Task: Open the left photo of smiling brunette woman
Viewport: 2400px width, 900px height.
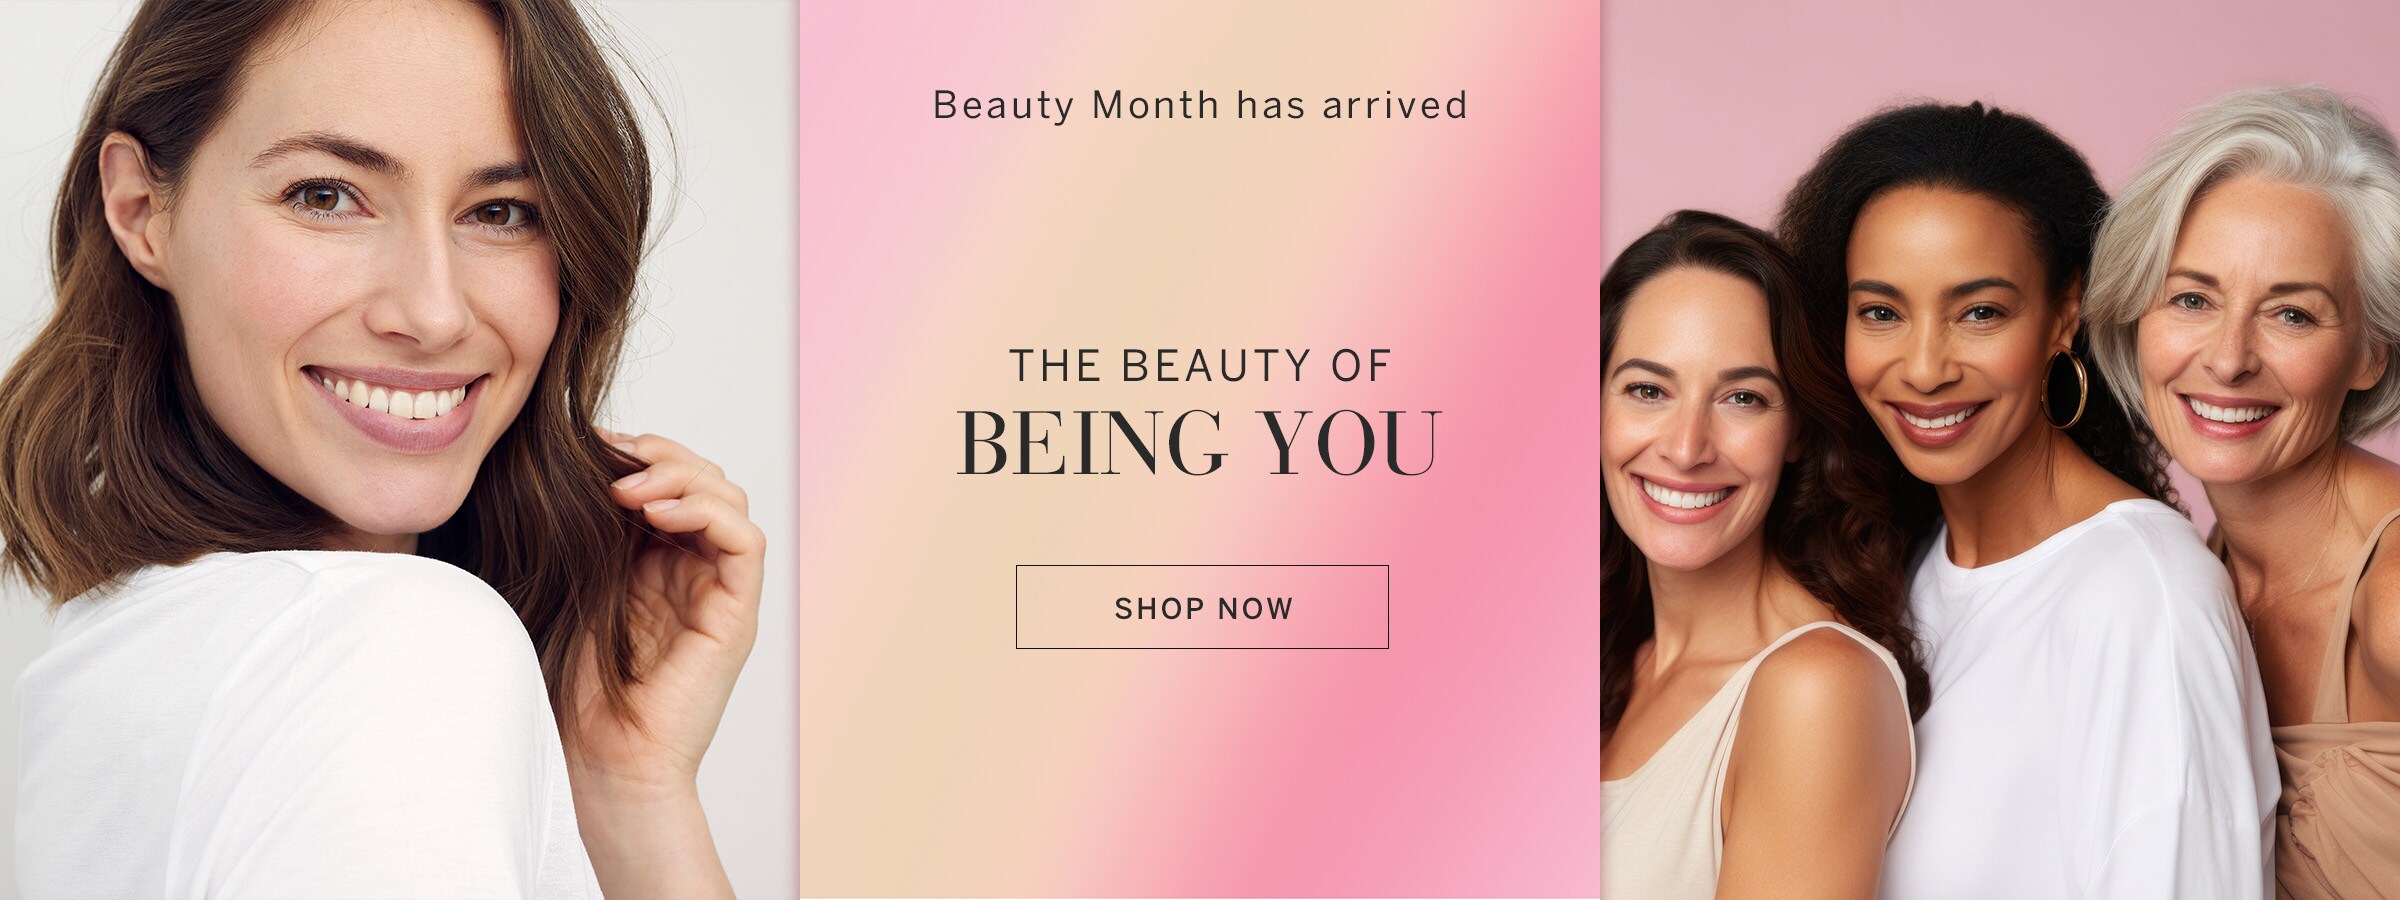Action: coord(399,450)
